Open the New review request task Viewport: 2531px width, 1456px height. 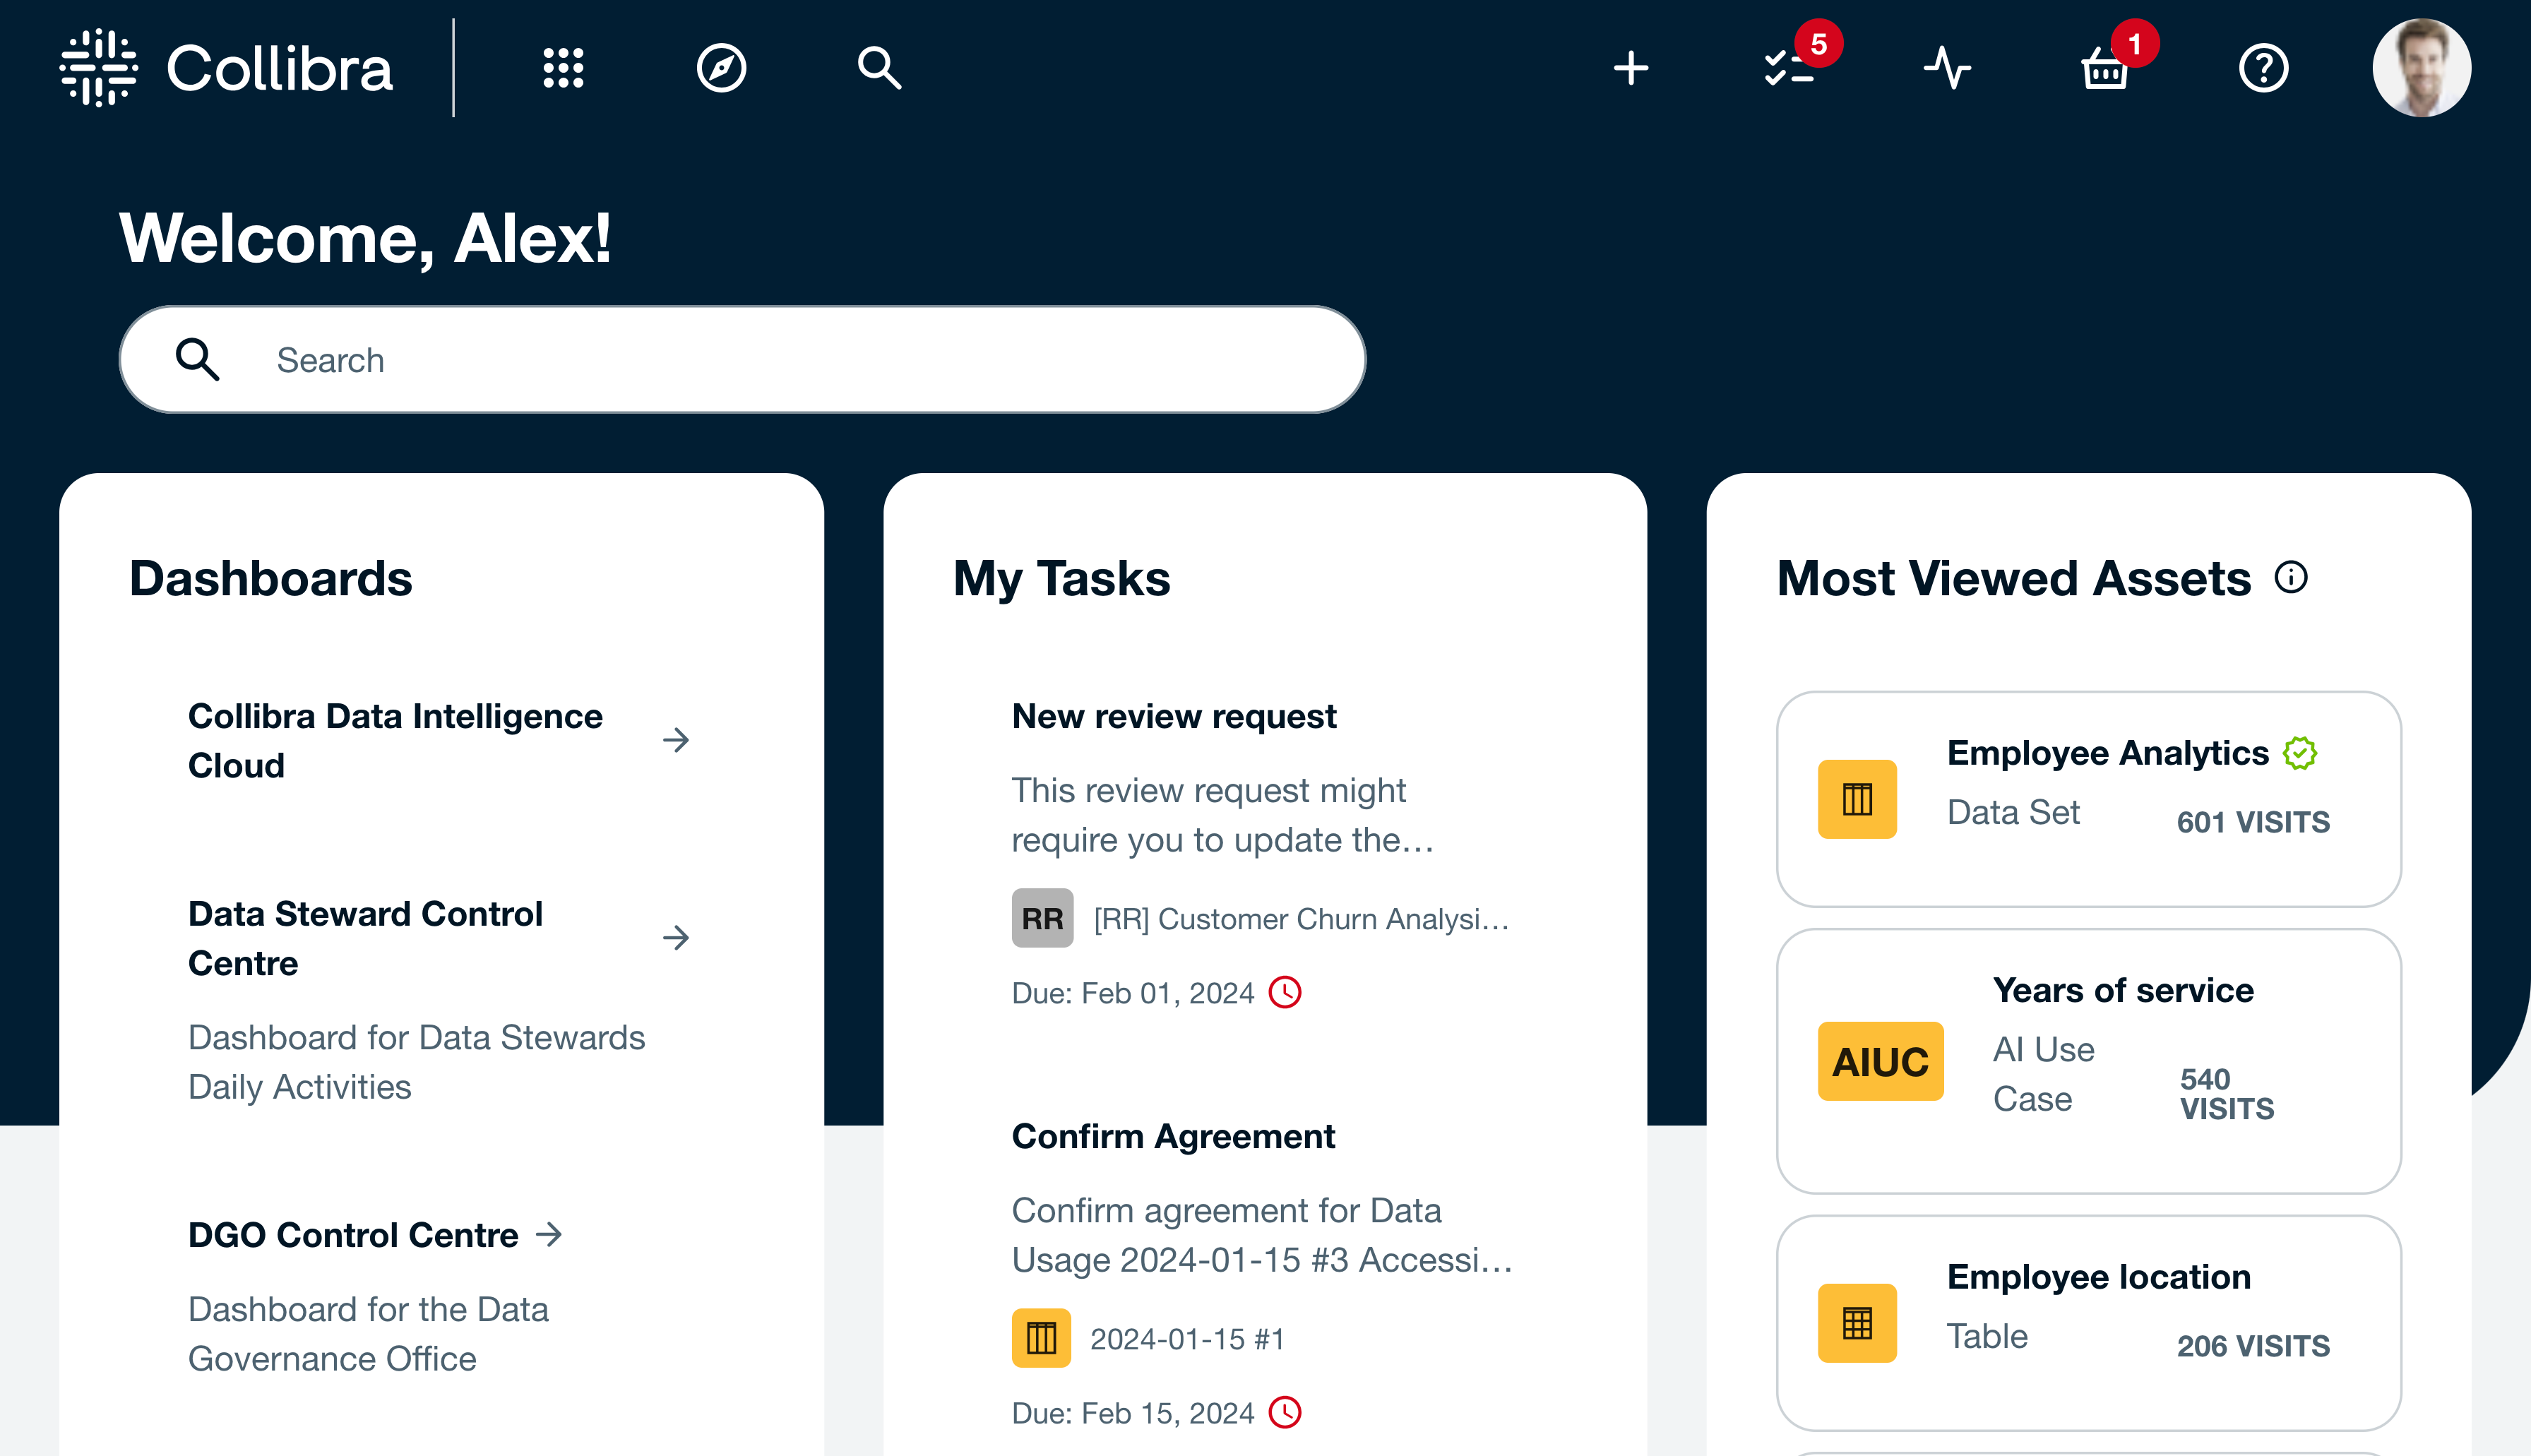(x=1173, y=716)
